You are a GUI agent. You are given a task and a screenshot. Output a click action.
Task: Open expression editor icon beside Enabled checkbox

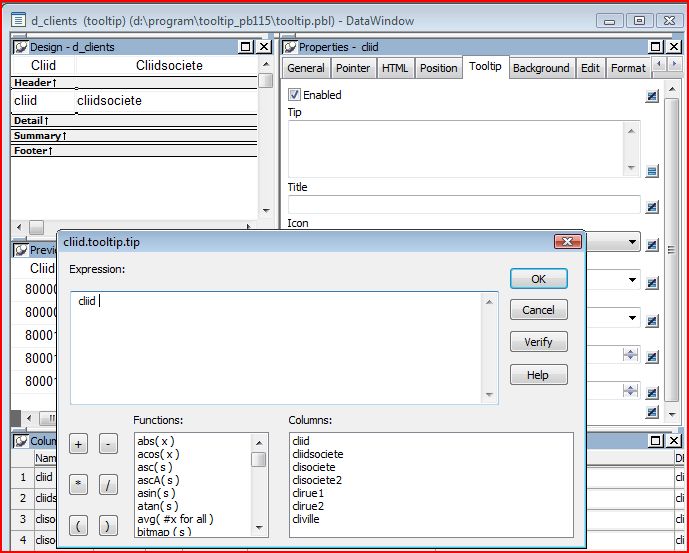pos(652,96)
